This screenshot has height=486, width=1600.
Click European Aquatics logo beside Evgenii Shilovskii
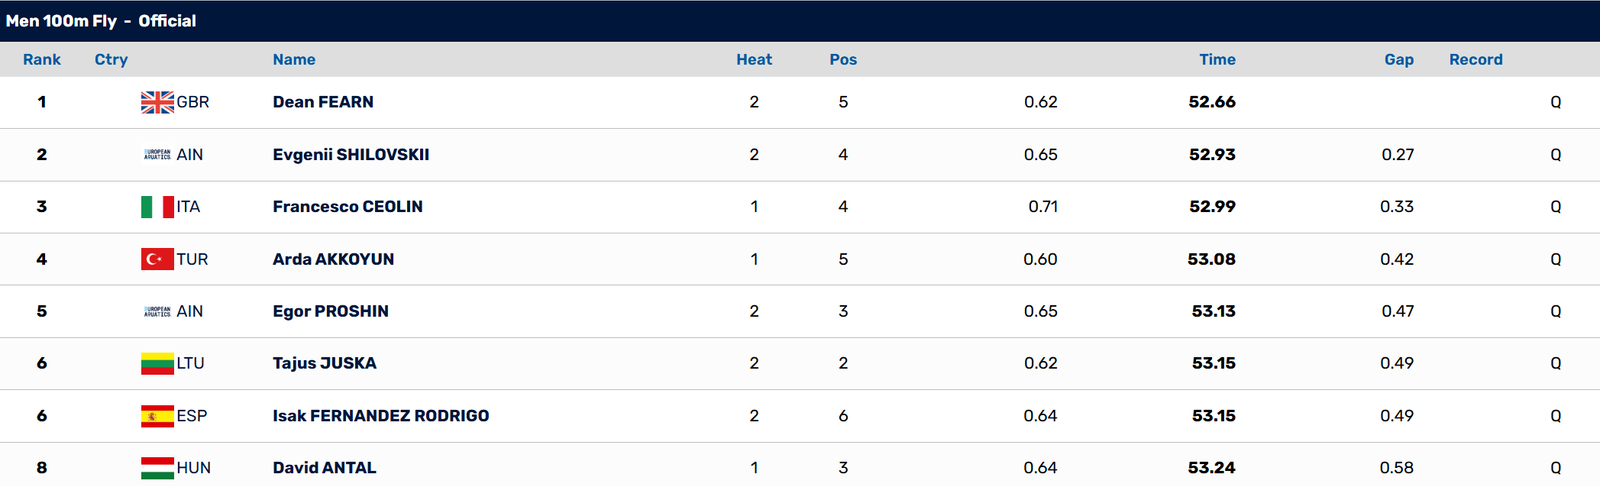[x=157, y=155]
